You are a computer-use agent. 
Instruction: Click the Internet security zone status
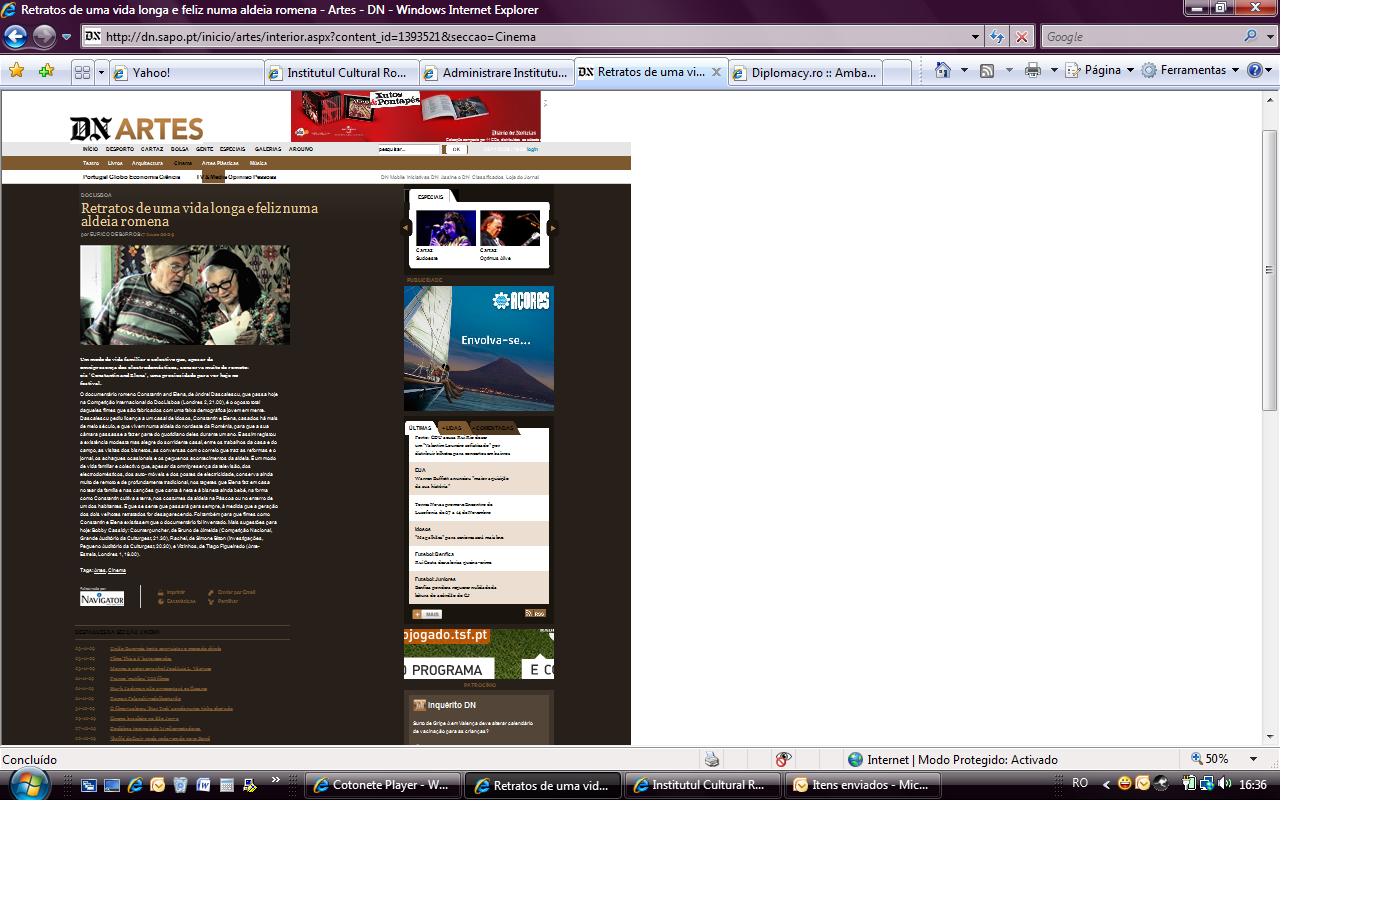coord(952,759)
